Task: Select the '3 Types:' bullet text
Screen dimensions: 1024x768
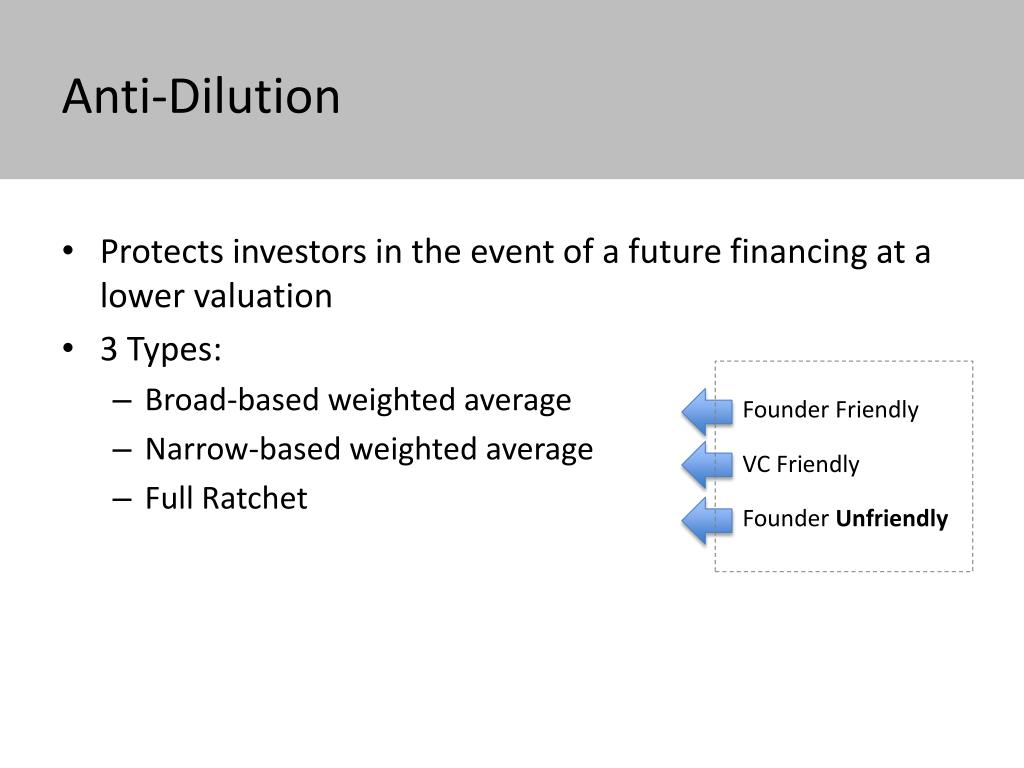Action: click(161, 349)
